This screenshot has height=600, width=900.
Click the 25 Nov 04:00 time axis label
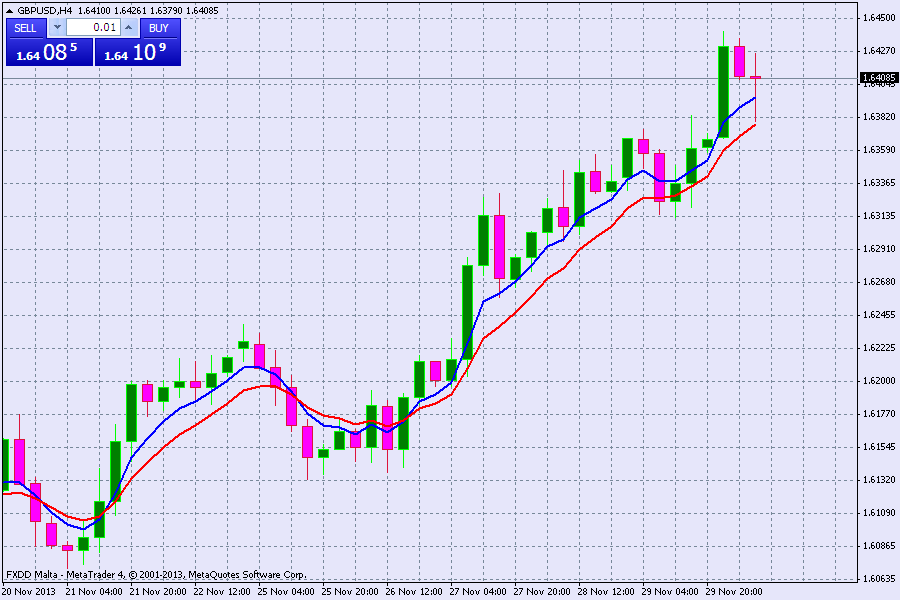tap(287, 591)
